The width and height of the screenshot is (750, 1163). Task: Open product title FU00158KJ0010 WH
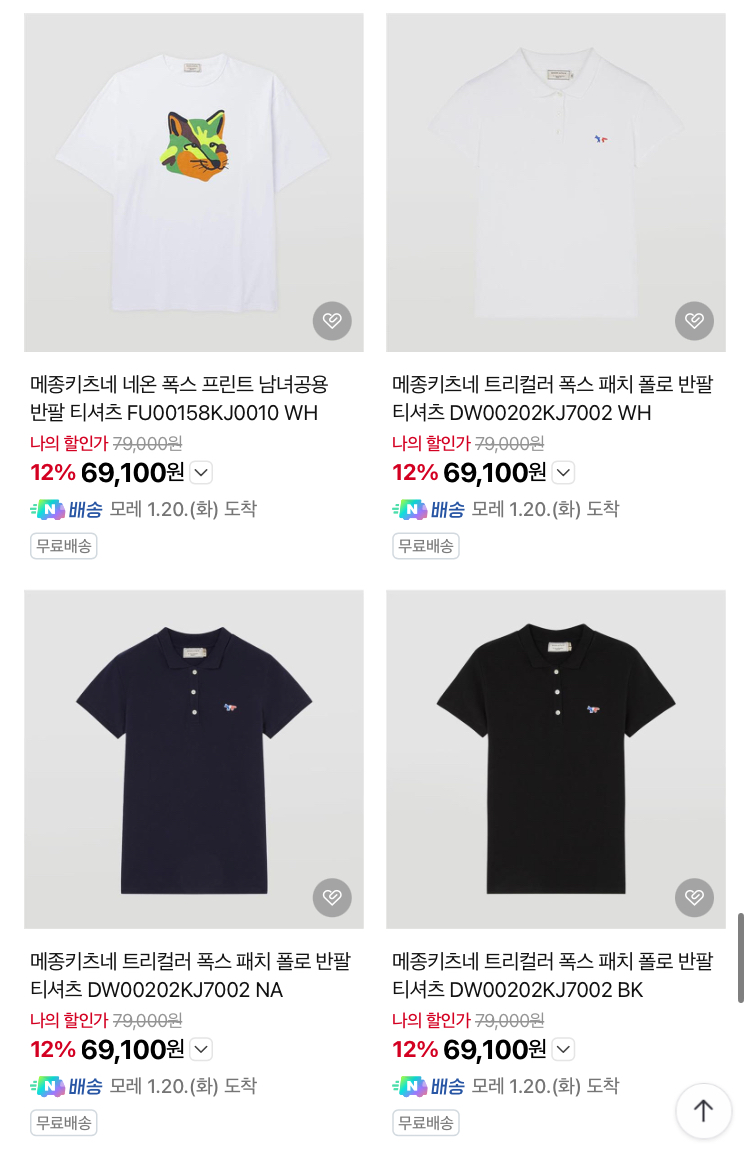click(179, 398)
